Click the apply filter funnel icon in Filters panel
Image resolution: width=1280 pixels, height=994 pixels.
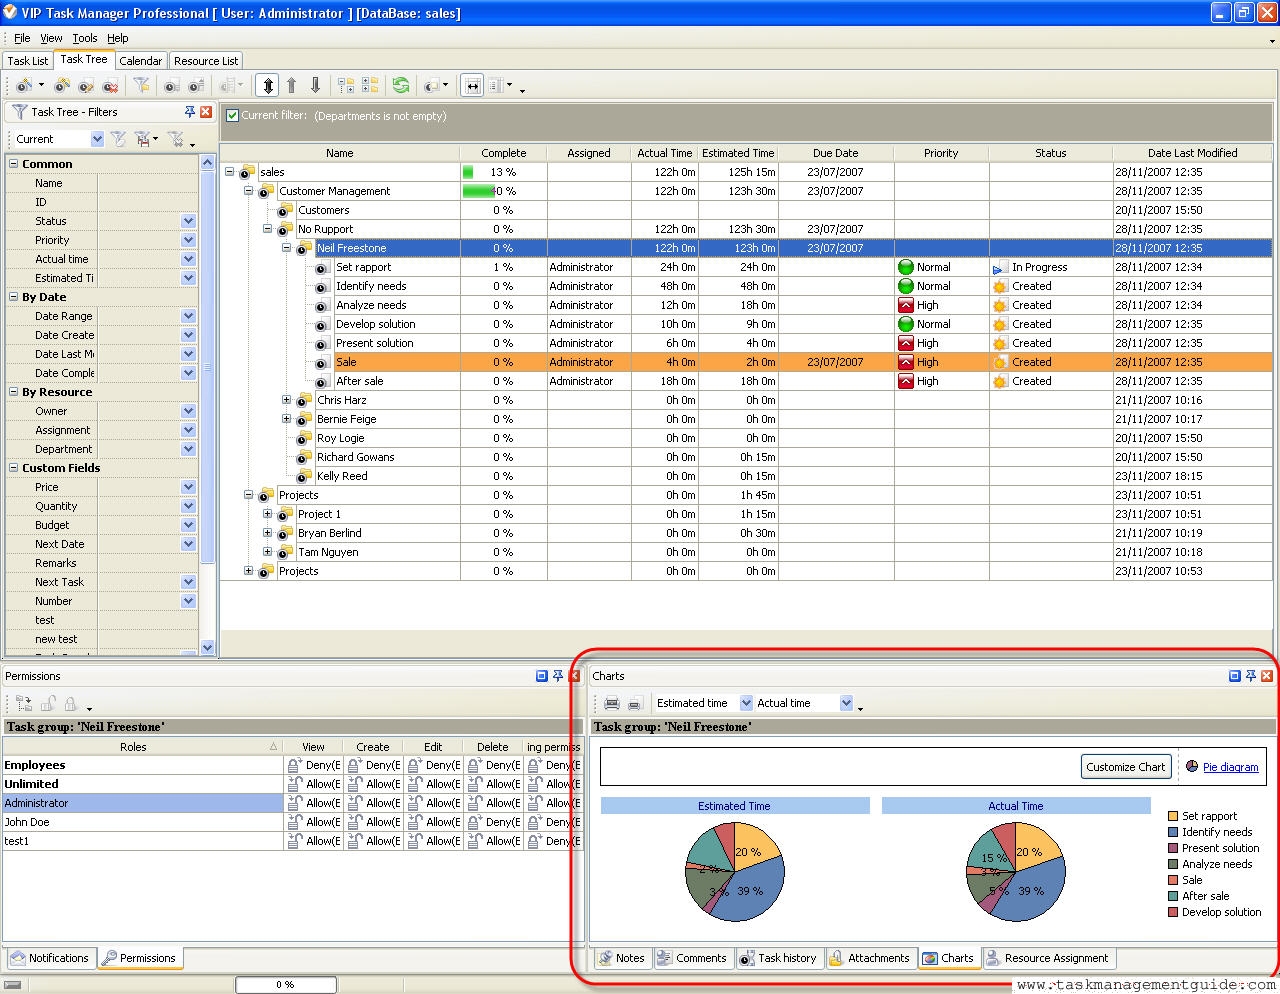pyautogui.click(x=118, y=139)
